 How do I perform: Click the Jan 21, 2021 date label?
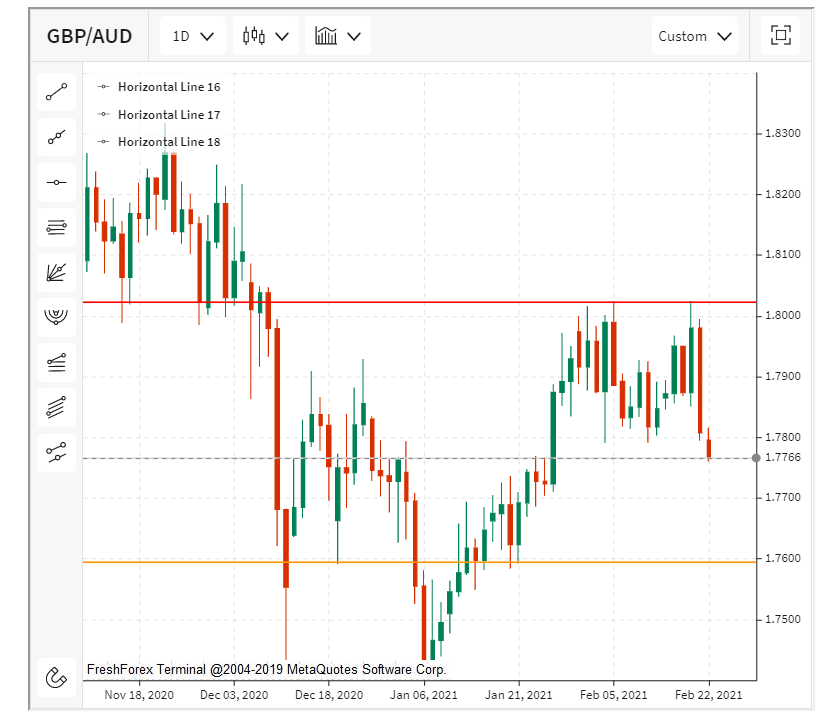[518, 695]
